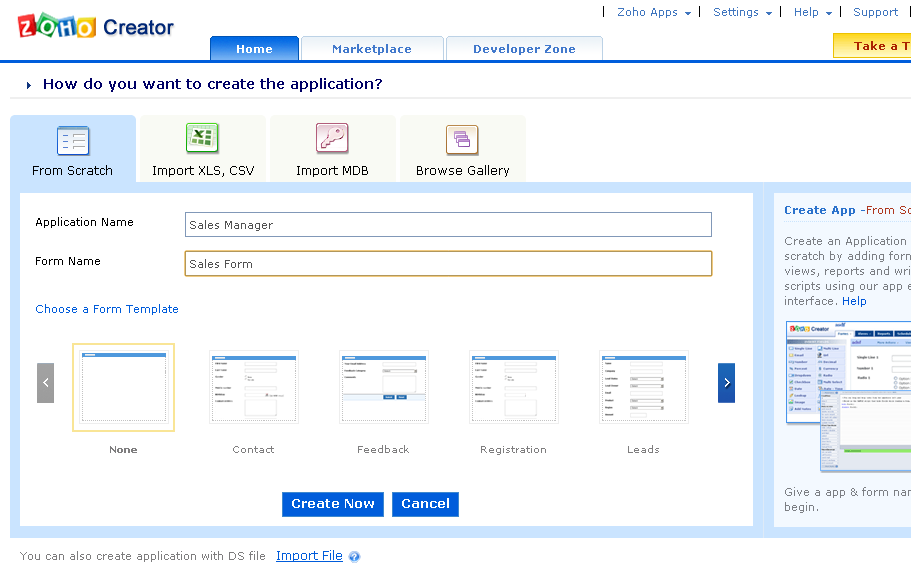This screenshot has height=578, width=913.
Task: Select the Contact form template thumbnail
Action: [253, 387]
